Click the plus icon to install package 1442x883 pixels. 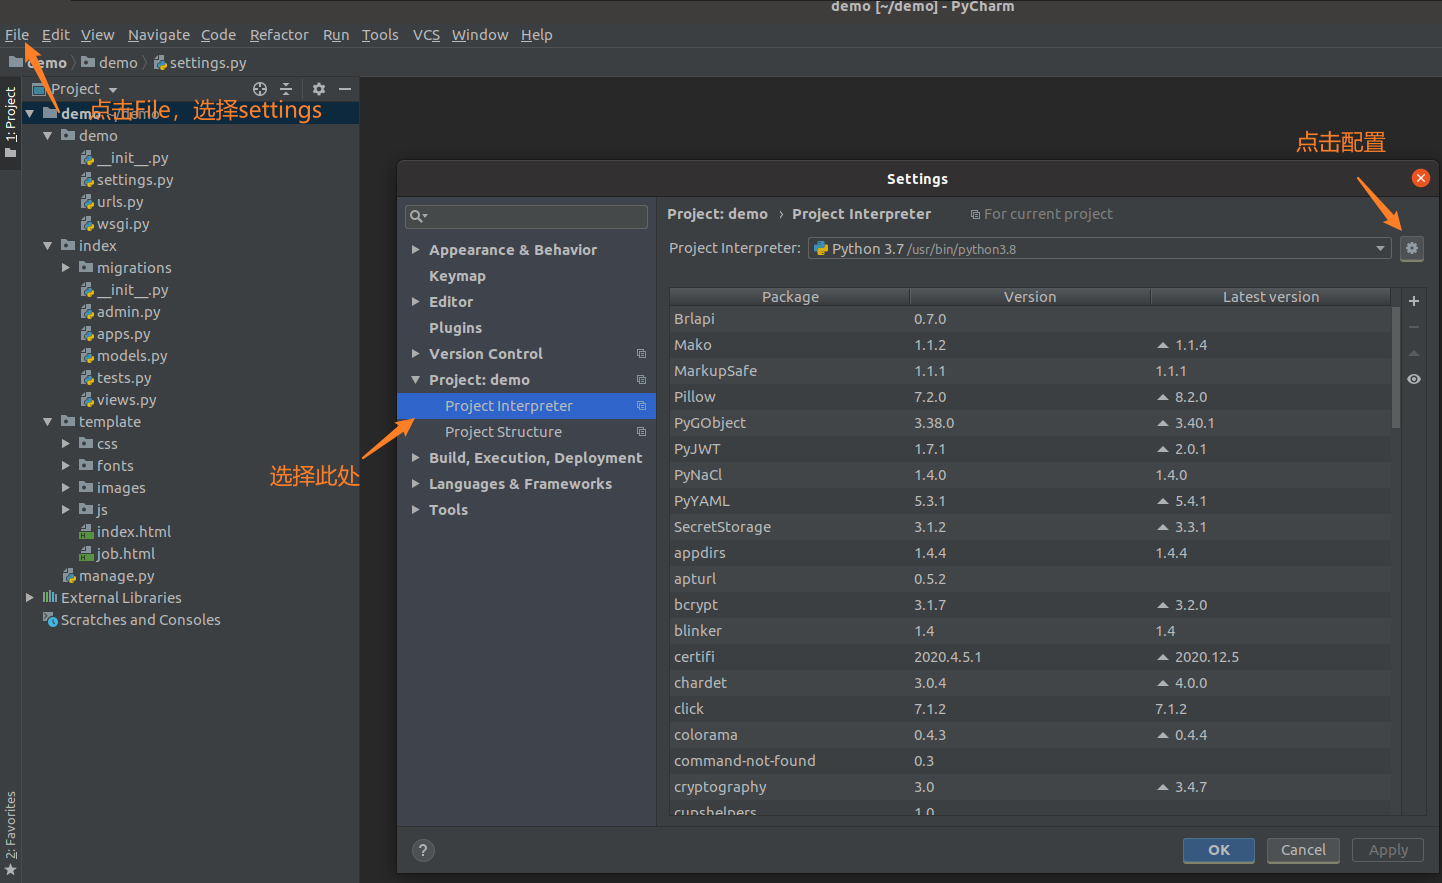[x=1414, y=301]
